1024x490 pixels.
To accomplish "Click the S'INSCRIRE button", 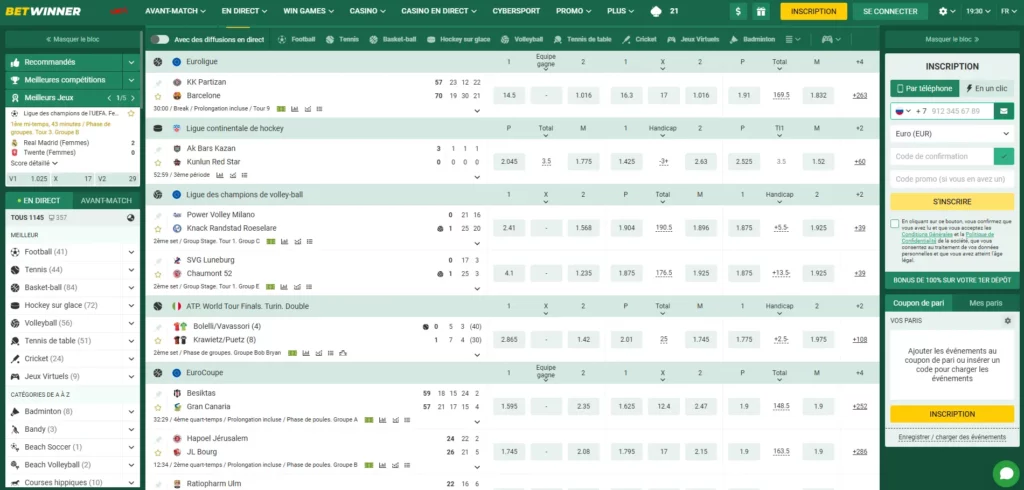I will coord(952,202).
